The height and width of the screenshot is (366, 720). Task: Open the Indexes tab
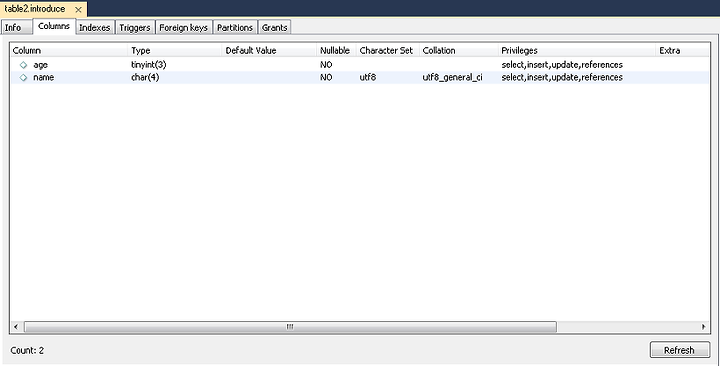95,28
